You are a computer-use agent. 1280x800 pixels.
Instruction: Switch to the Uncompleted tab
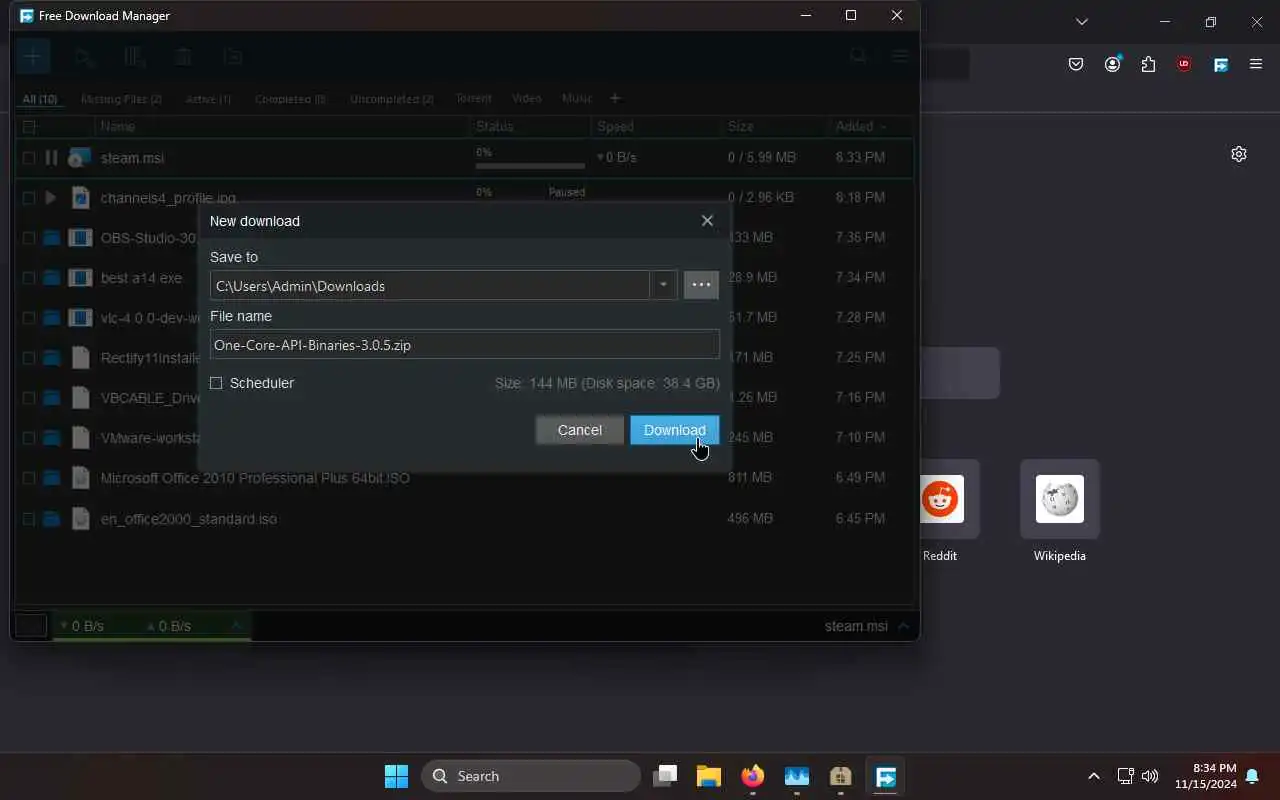392,99
